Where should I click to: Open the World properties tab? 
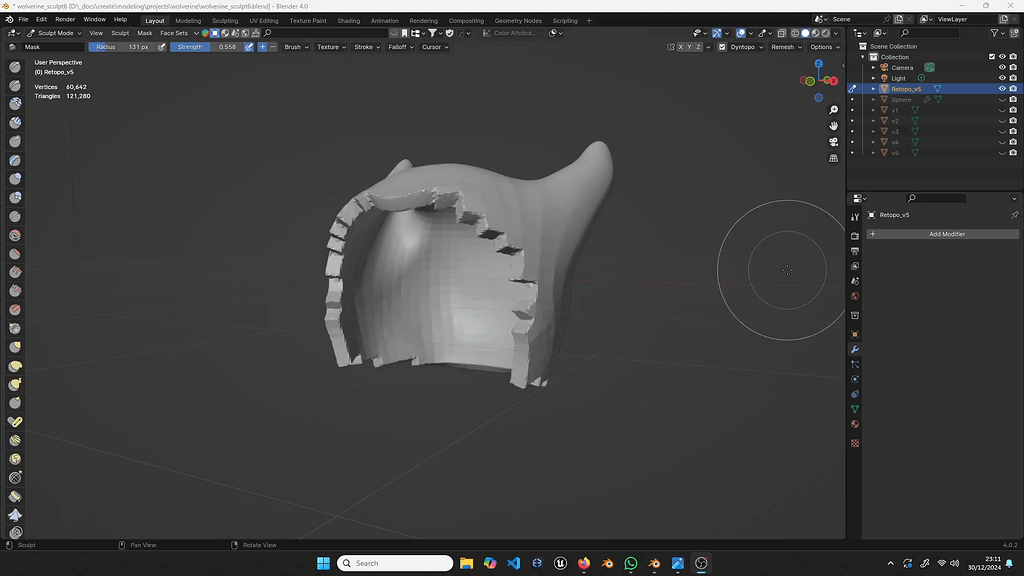855,296
